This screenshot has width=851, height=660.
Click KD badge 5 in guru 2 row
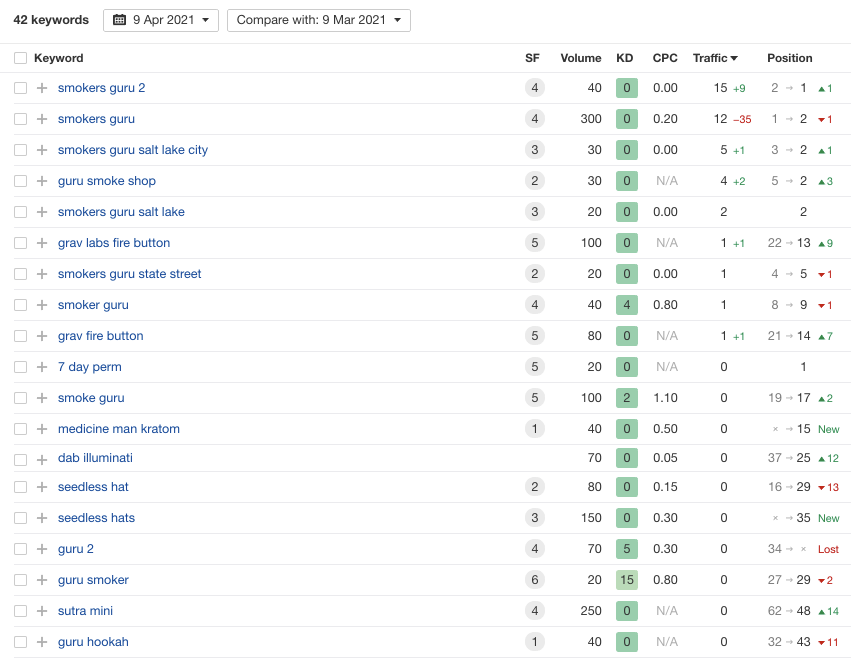[627, 549]
